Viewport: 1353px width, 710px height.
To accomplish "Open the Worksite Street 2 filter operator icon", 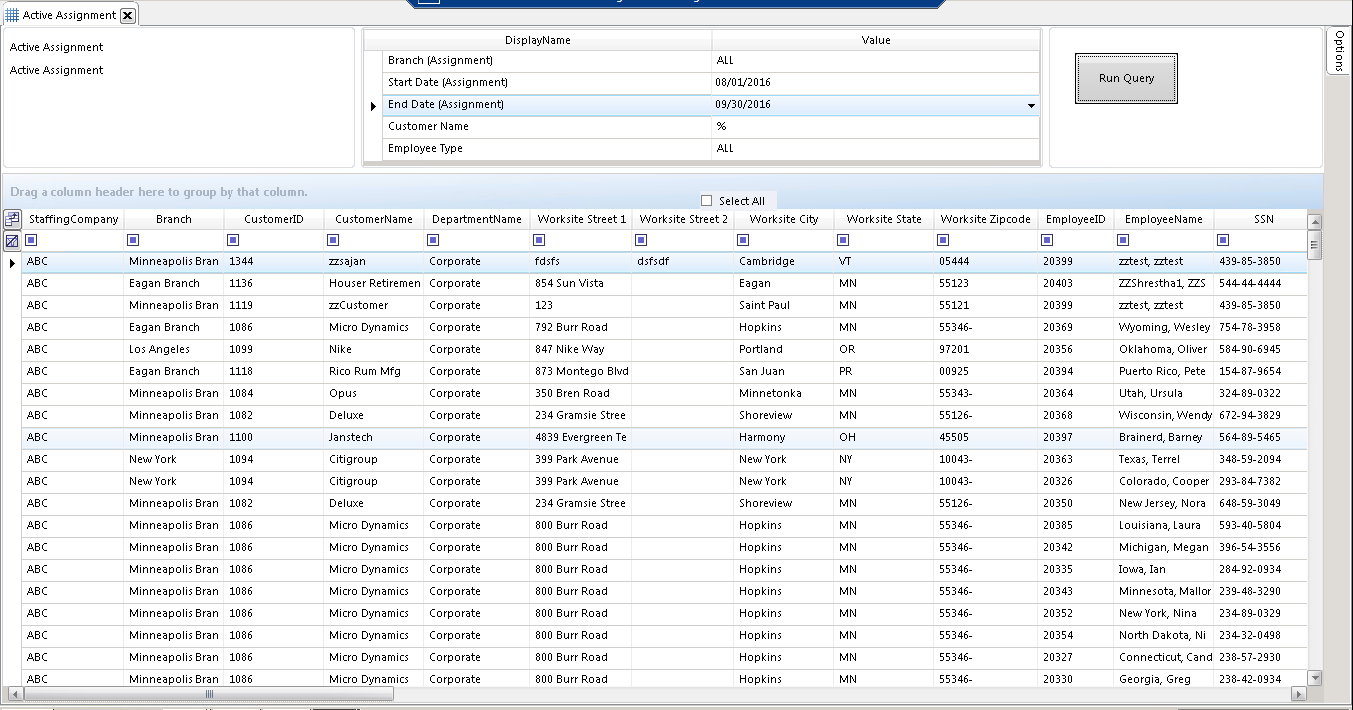I will pos(642,240).
